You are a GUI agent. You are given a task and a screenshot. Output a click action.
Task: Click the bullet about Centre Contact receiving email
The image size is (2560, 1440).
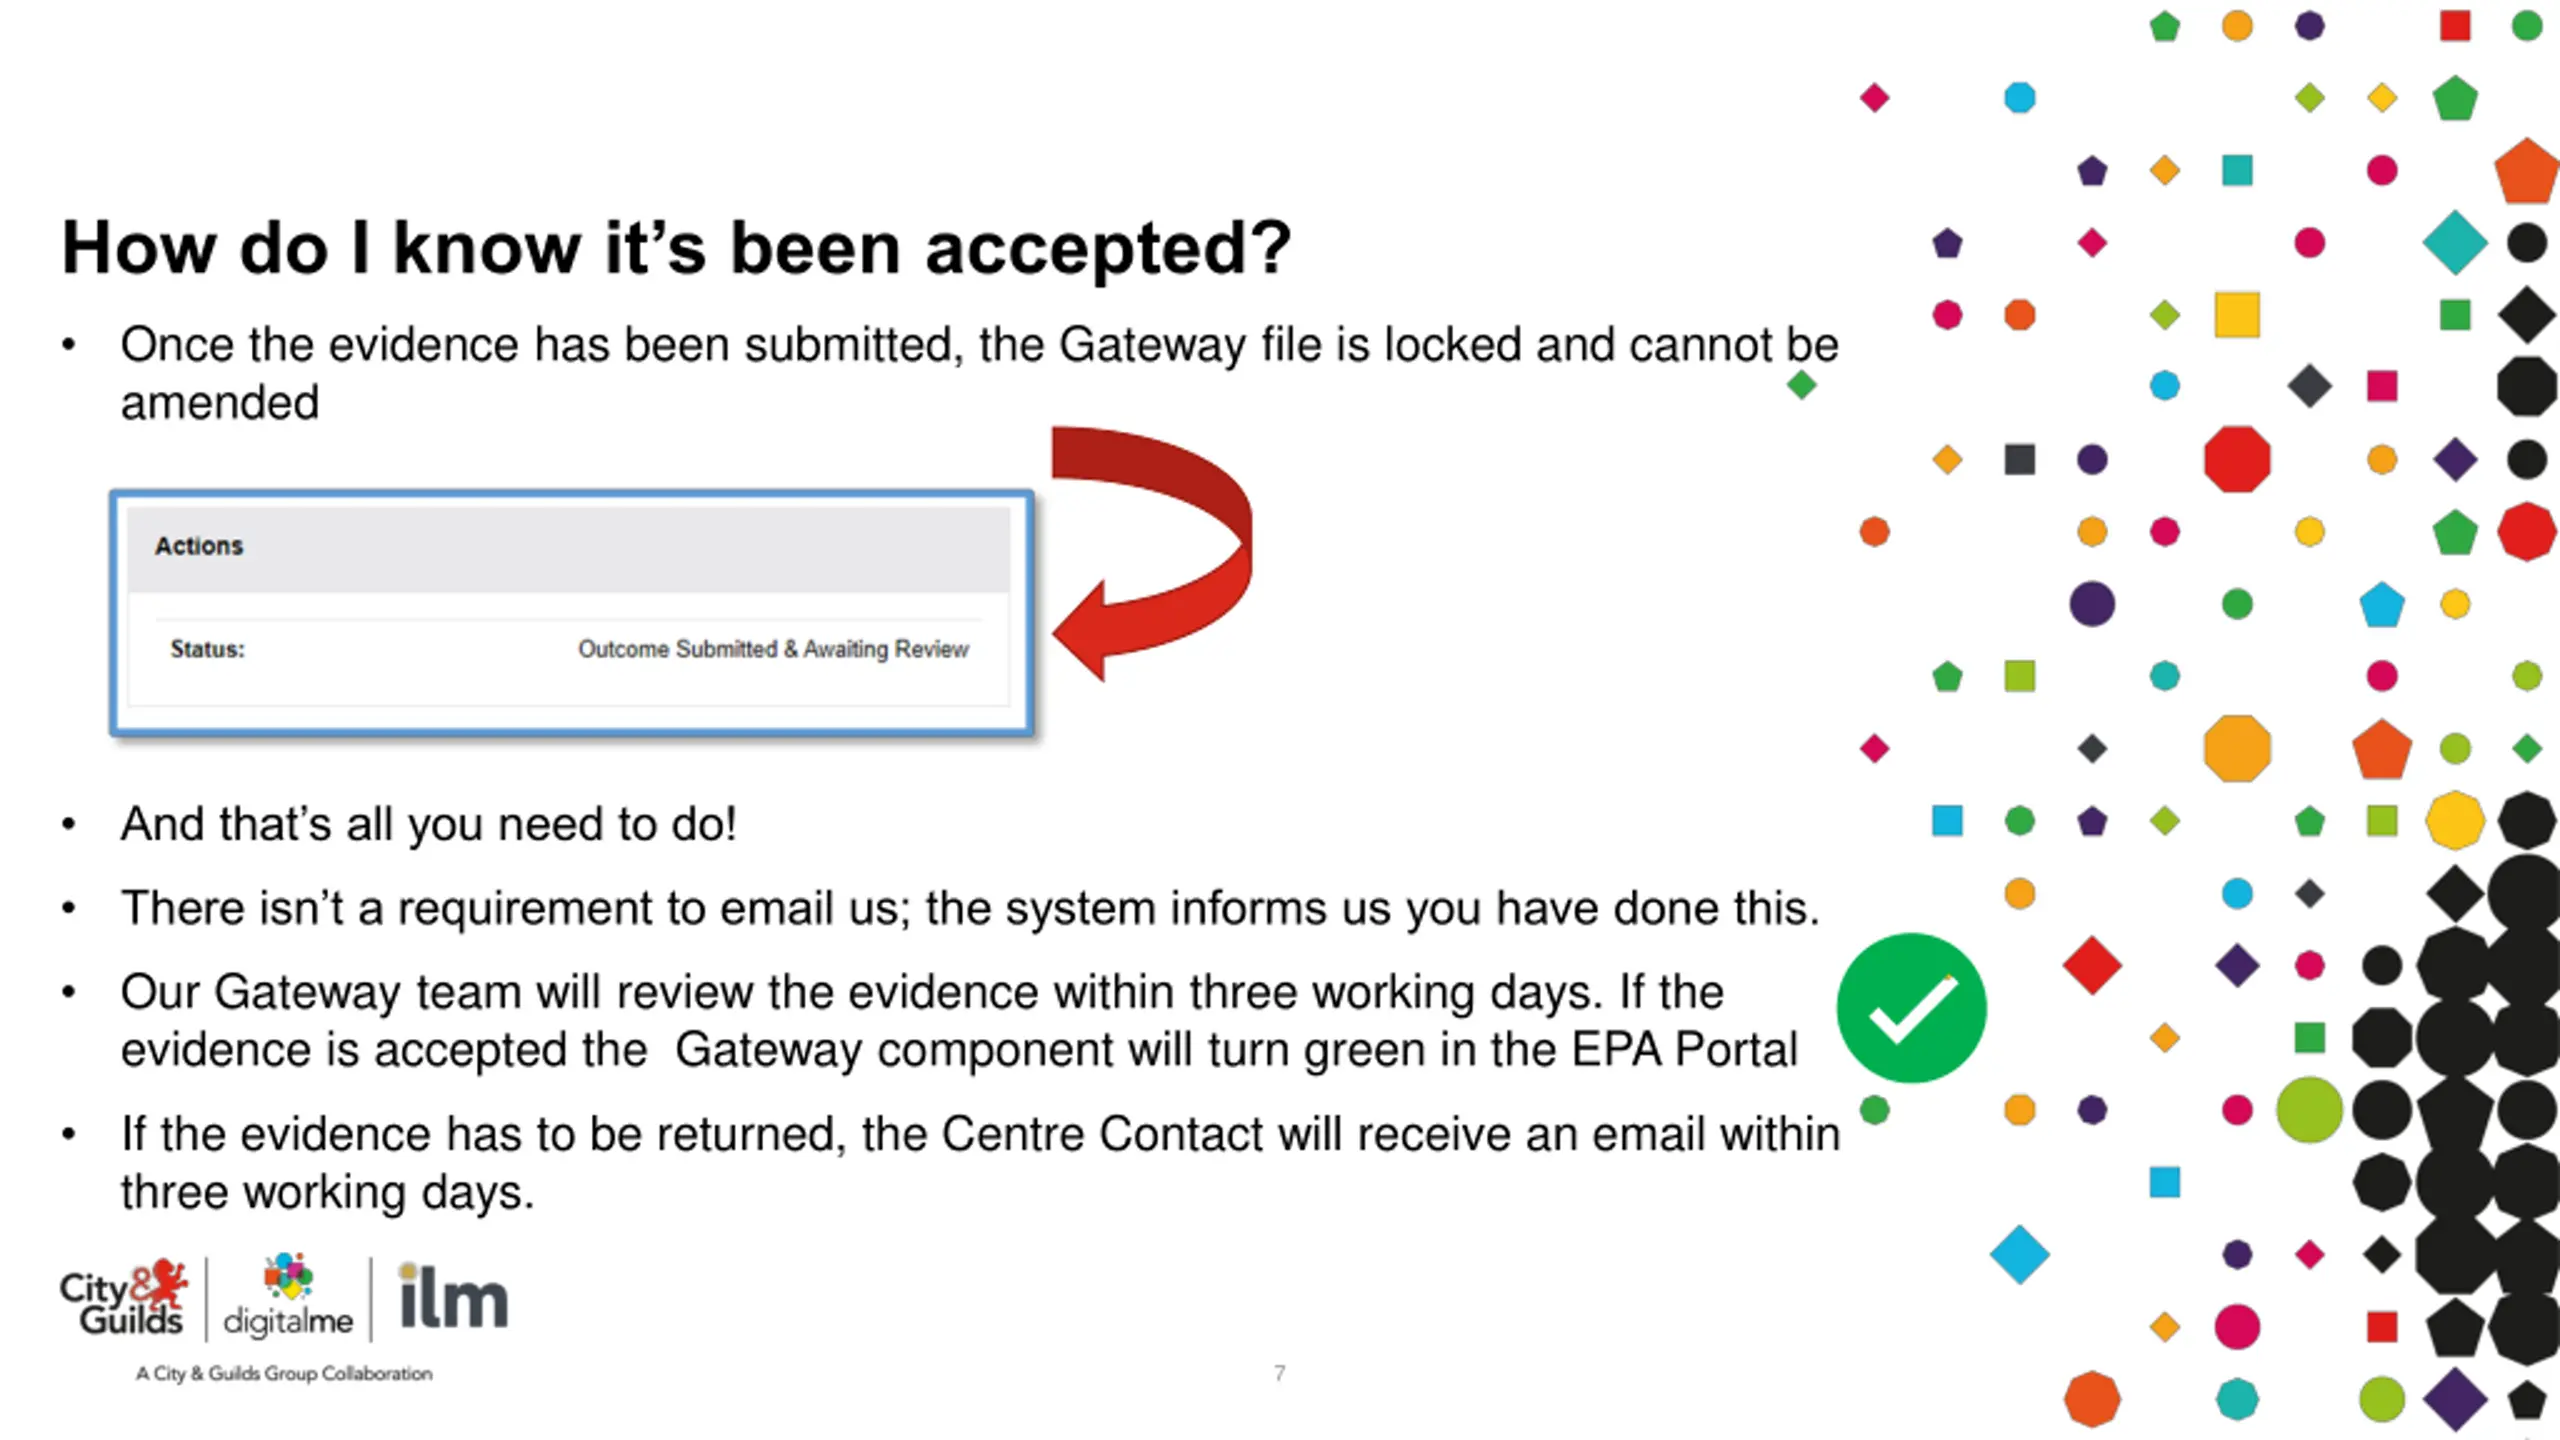tap(980, 1163)
